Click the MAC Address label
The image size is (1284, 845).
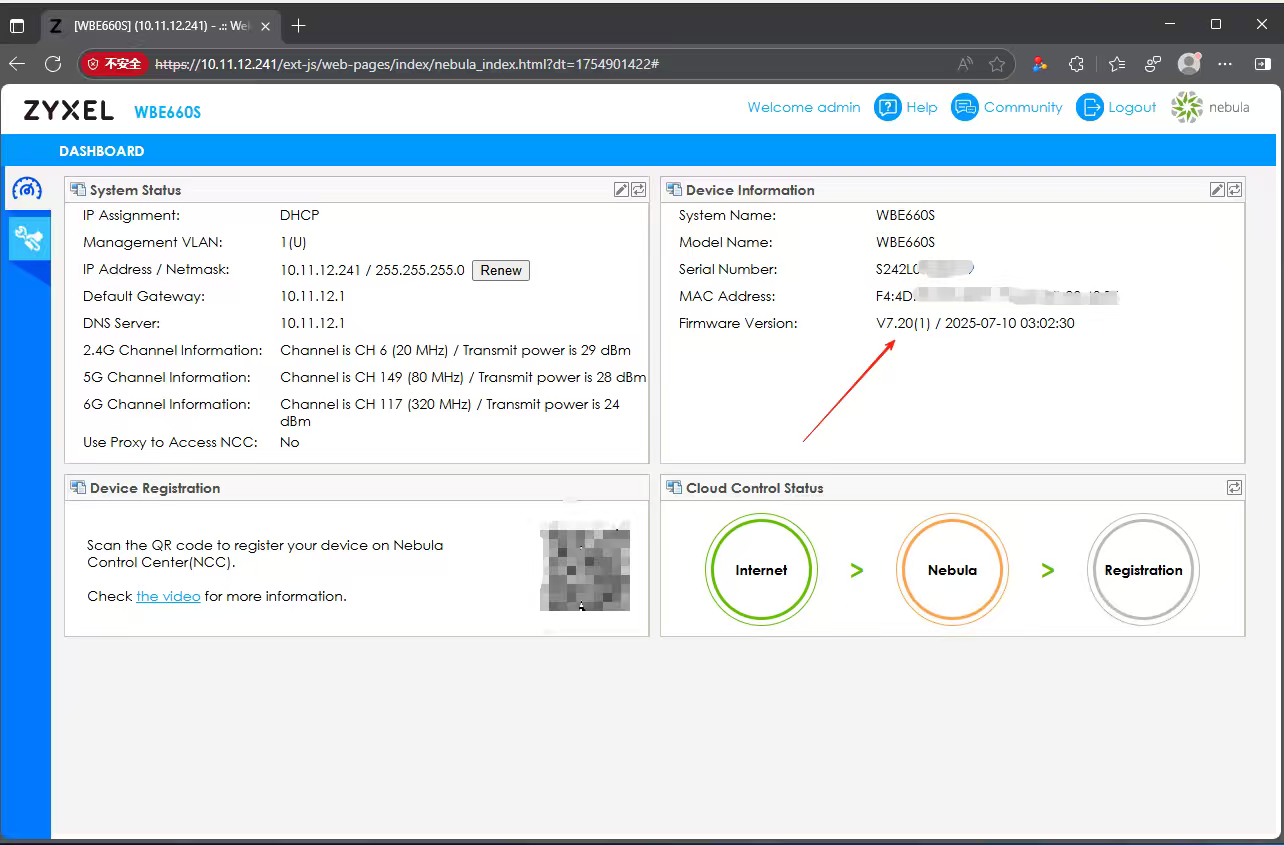tap(727, 296)
